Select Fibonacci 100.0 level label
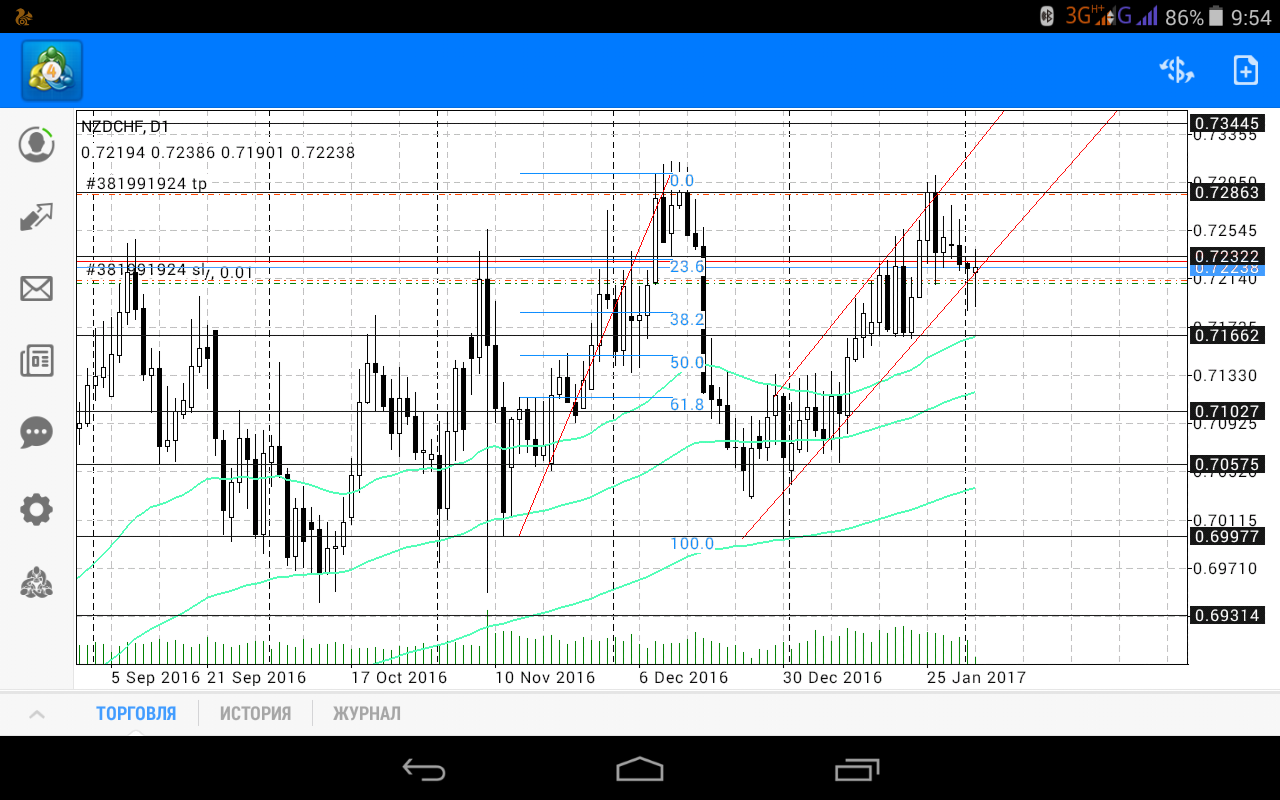This screenshot has height=800, width=1280. coord(692,544)
